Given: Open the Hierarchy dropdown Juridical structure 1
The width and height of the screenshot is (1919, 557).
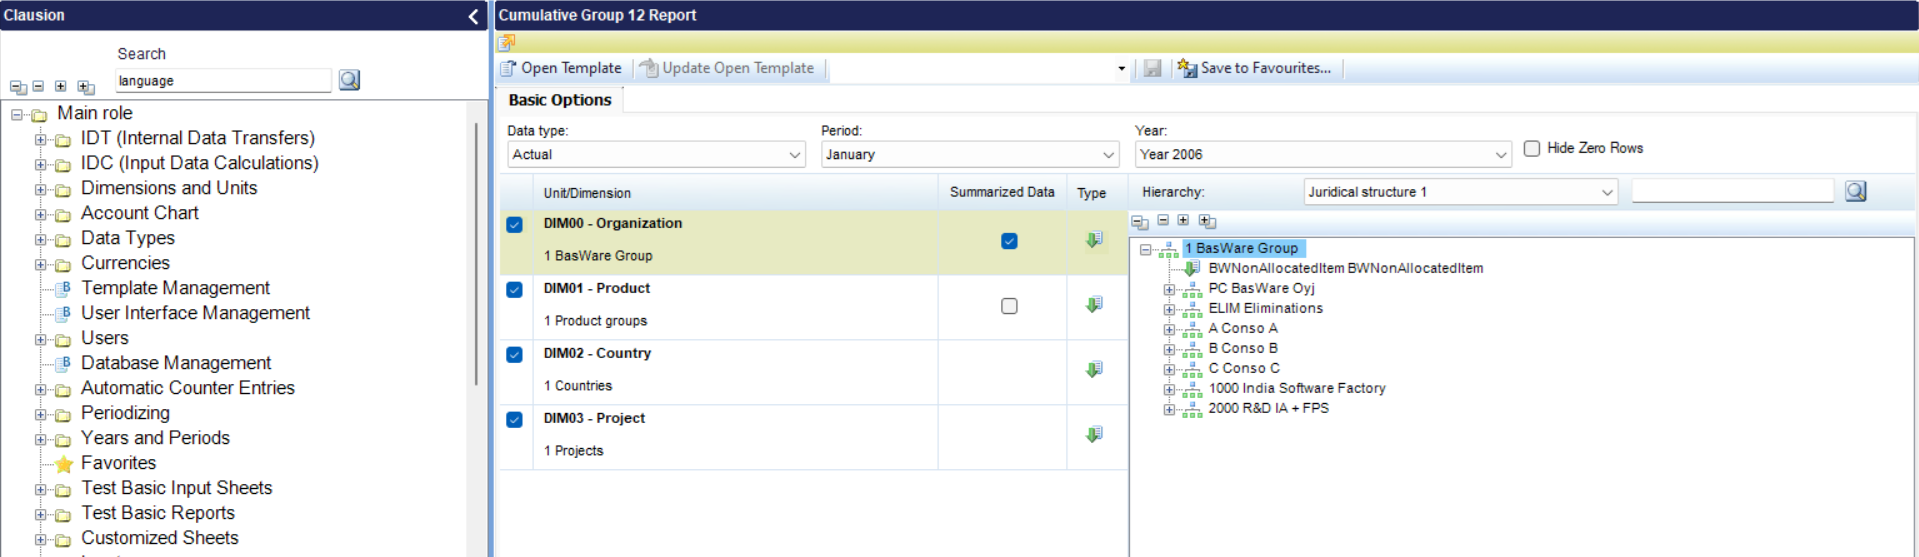Looking at the screenshot, I should pyautogui.click(x=1461, y=192).
